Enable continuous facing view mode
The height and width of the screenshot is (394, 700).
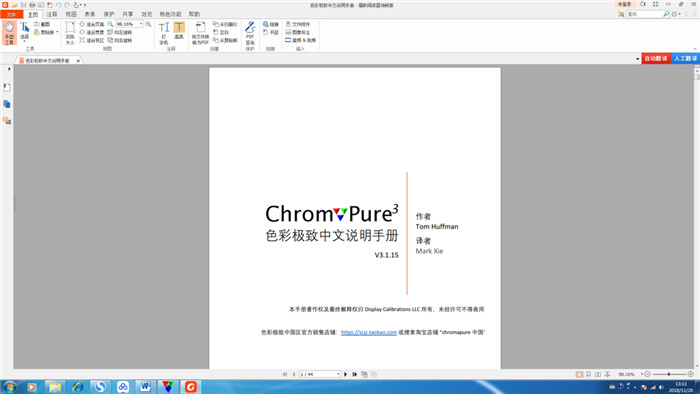pos(607,374)
